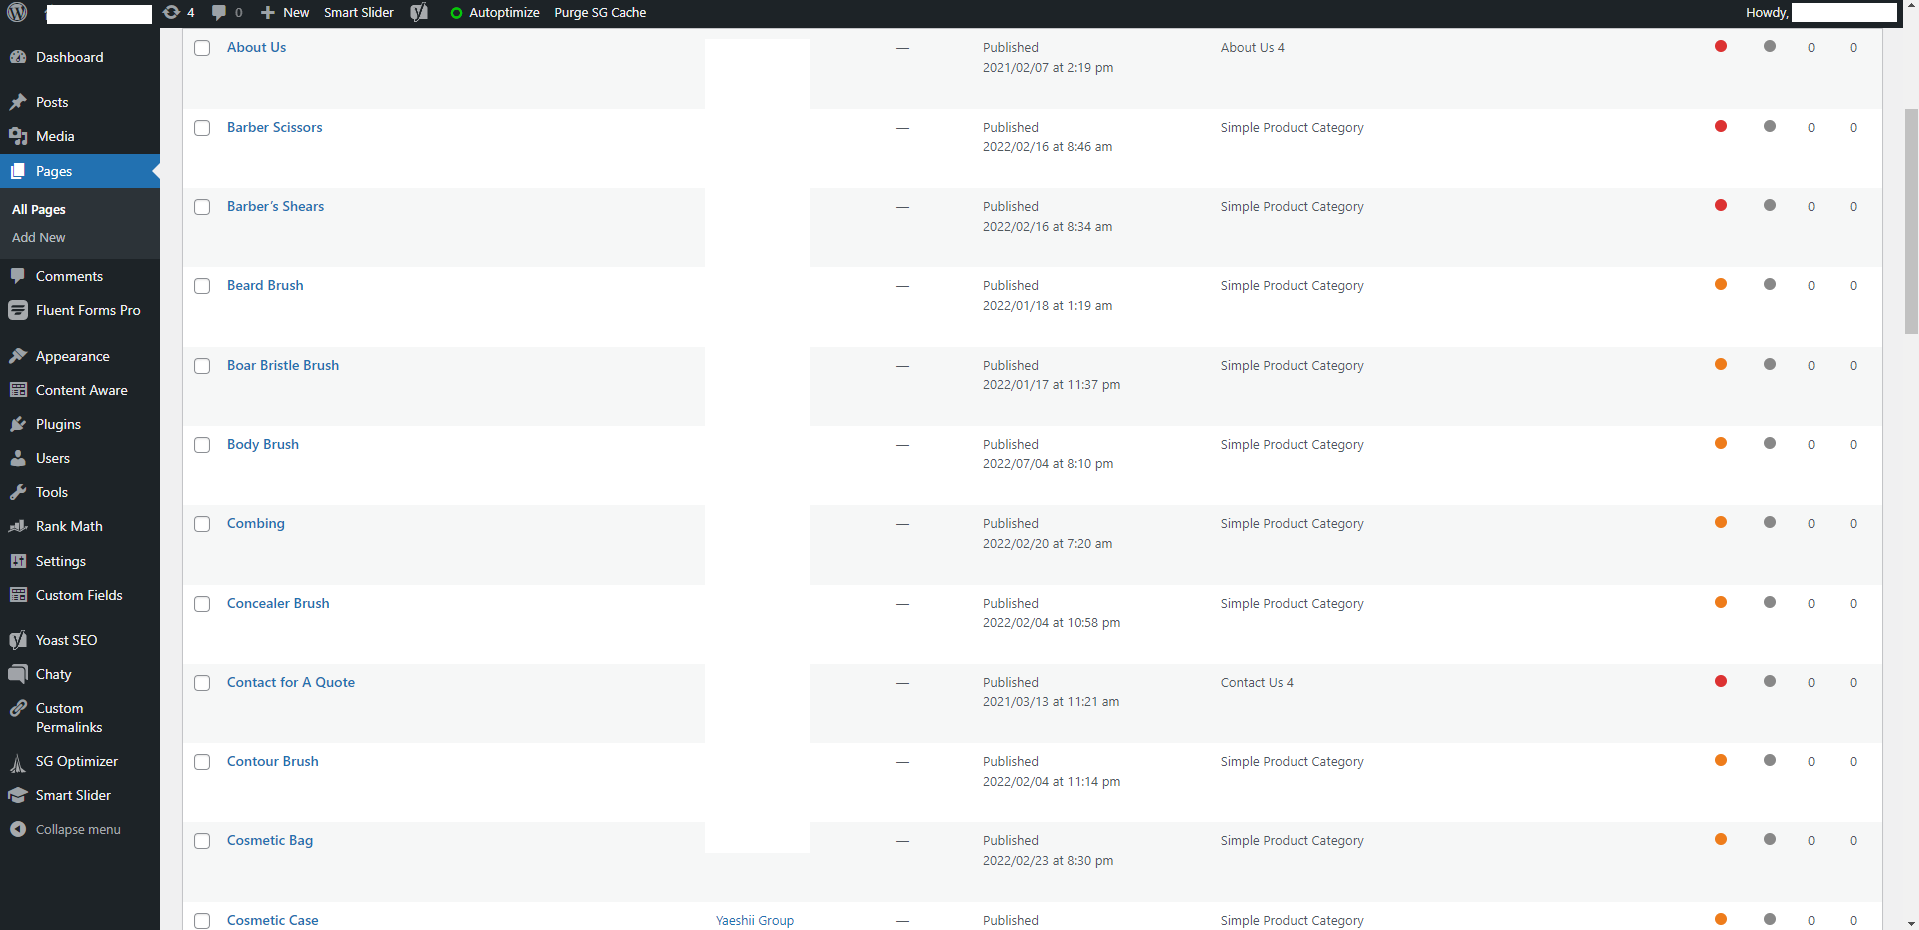Check the checkbox next to Barber Scissors

pos(202,128)
